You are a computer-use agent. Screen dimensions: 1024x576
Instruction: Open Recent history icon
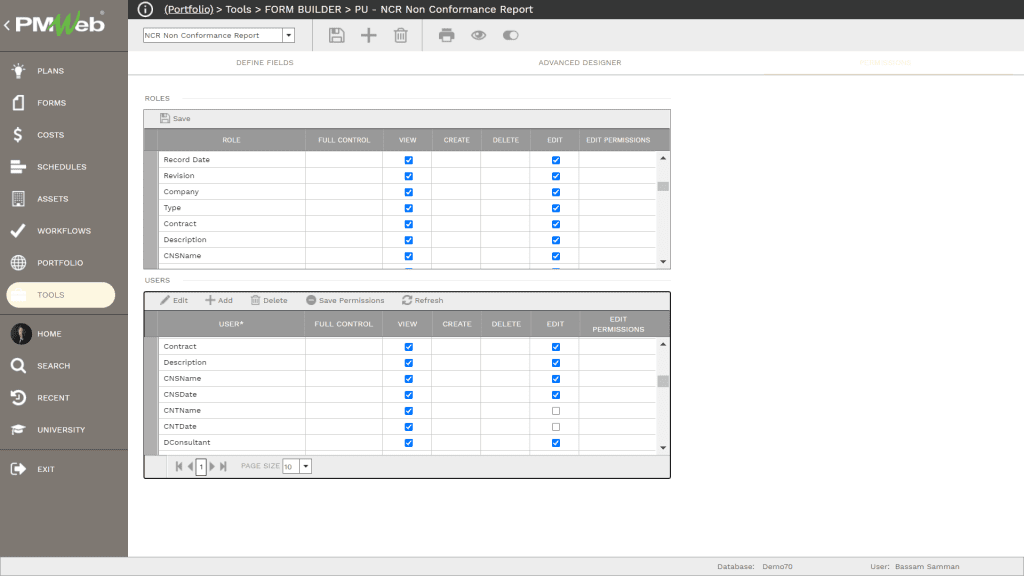click(18, 398)
